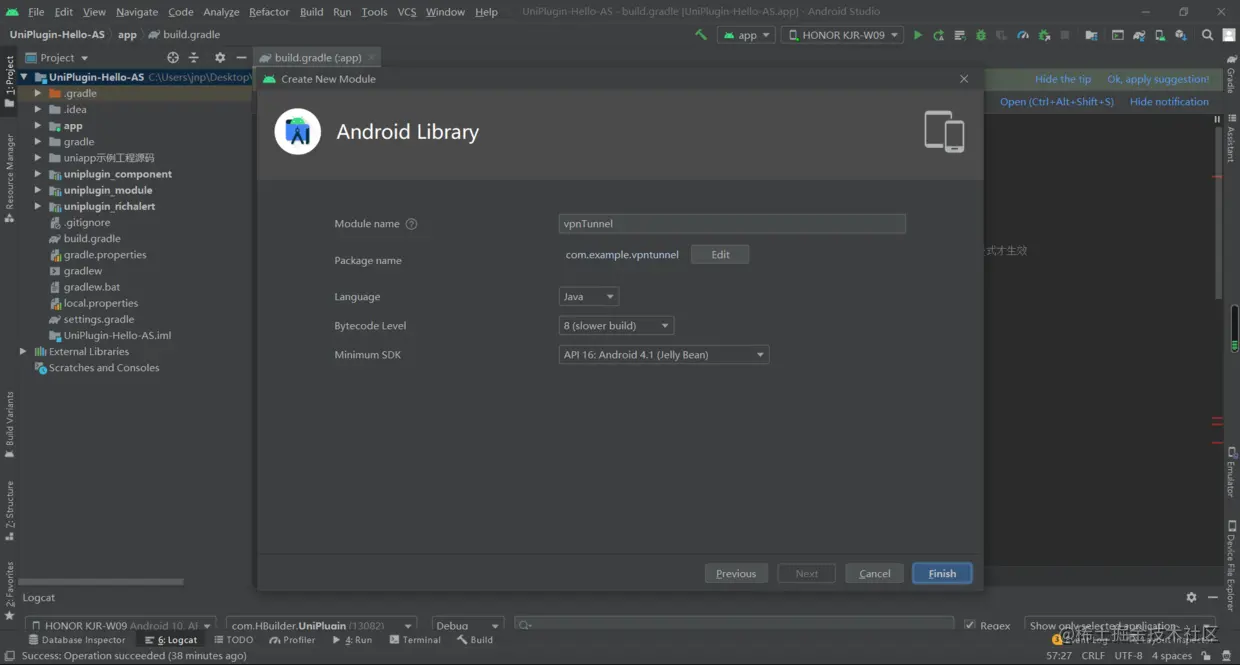The height and width of the screenshot is (665, 1240).
Task: Hide the Project panel with minus icon
Action: click(241, 58)
